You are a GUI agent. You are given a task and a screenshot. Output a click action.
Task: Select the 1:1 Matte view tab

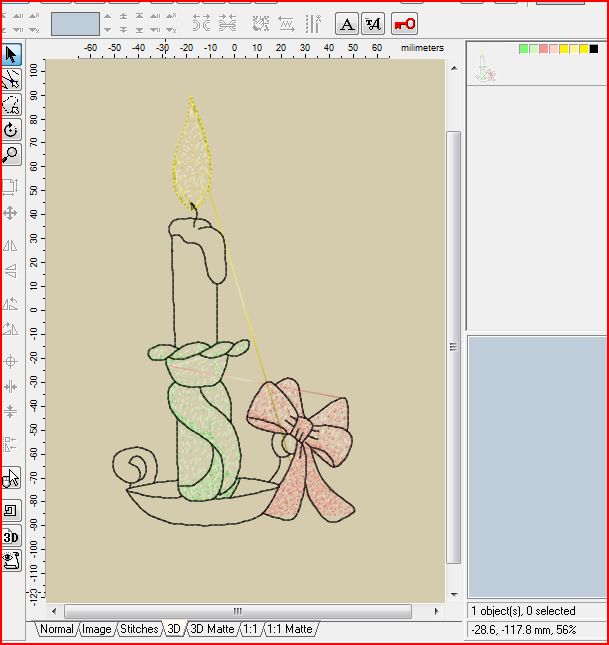pyautogui.click(x=290, y=629)
